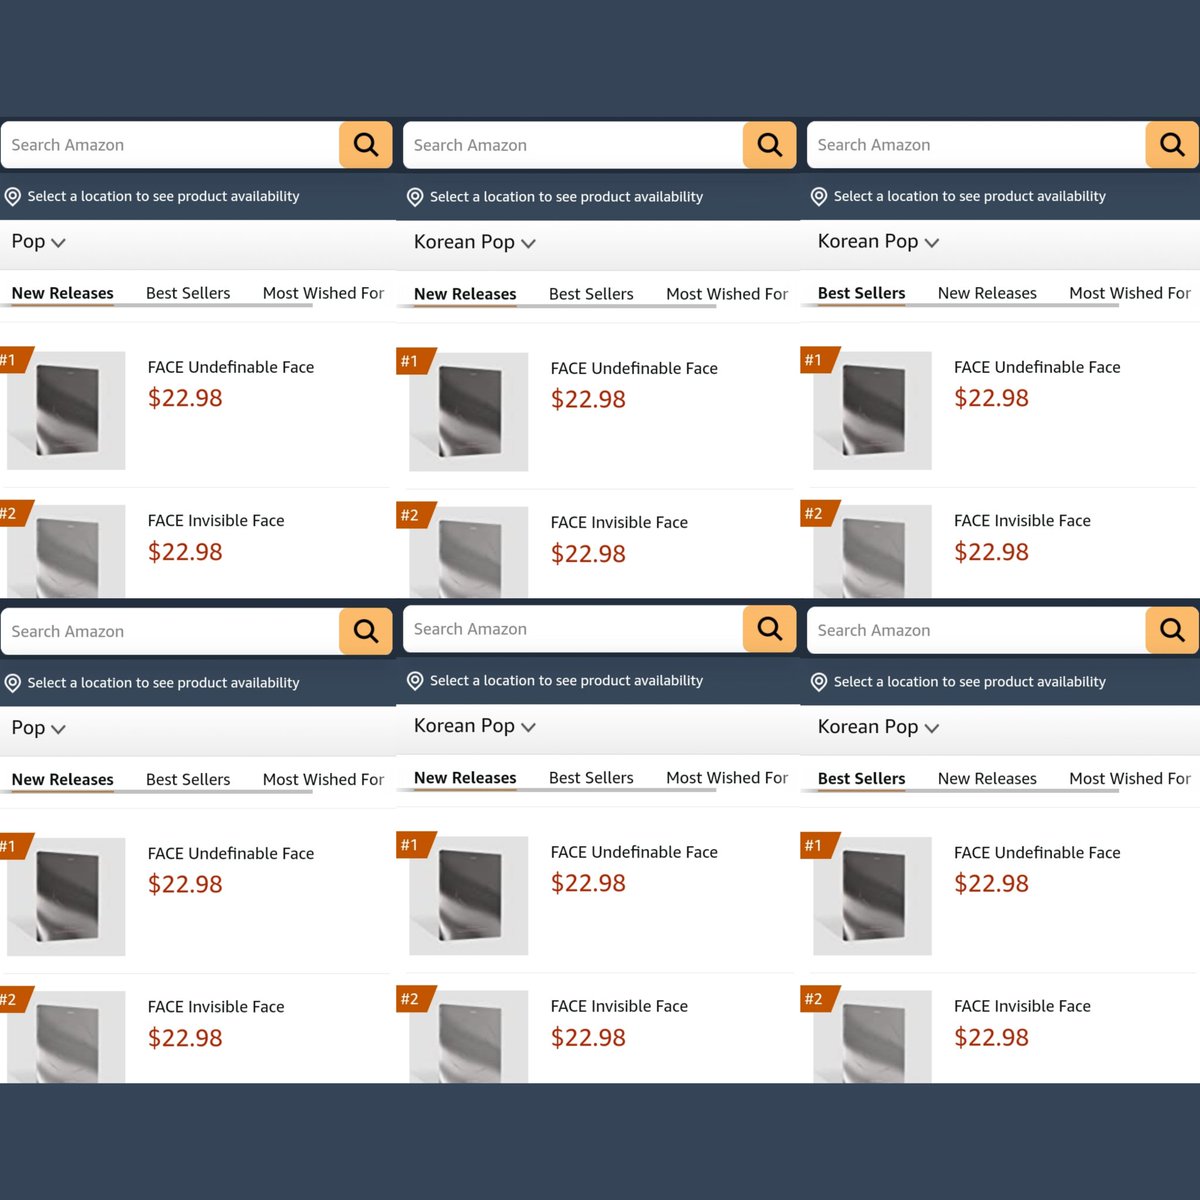Expand Korean Pop dropdown above upper New Releases tab

[x=475, y=242]
